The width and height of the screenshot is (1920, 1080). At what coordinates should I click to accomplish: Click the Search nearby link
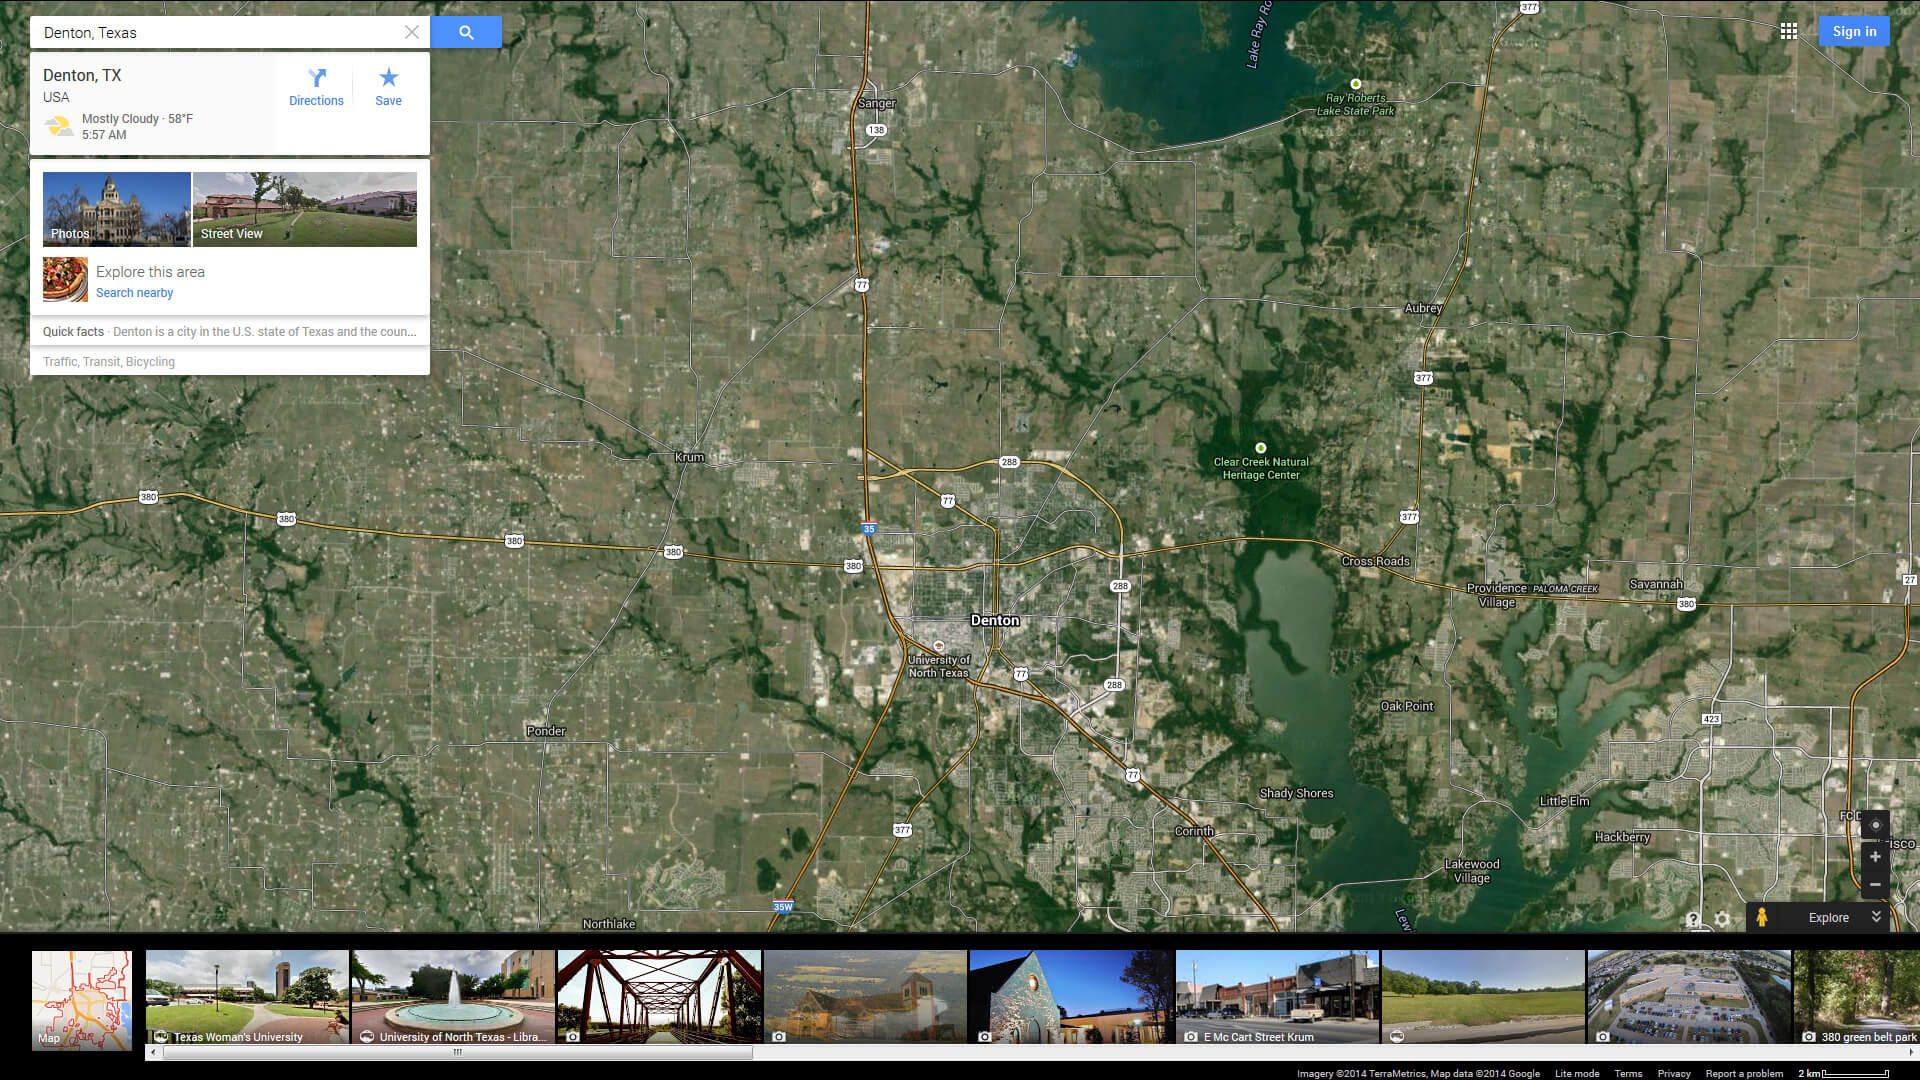[134, 293]
